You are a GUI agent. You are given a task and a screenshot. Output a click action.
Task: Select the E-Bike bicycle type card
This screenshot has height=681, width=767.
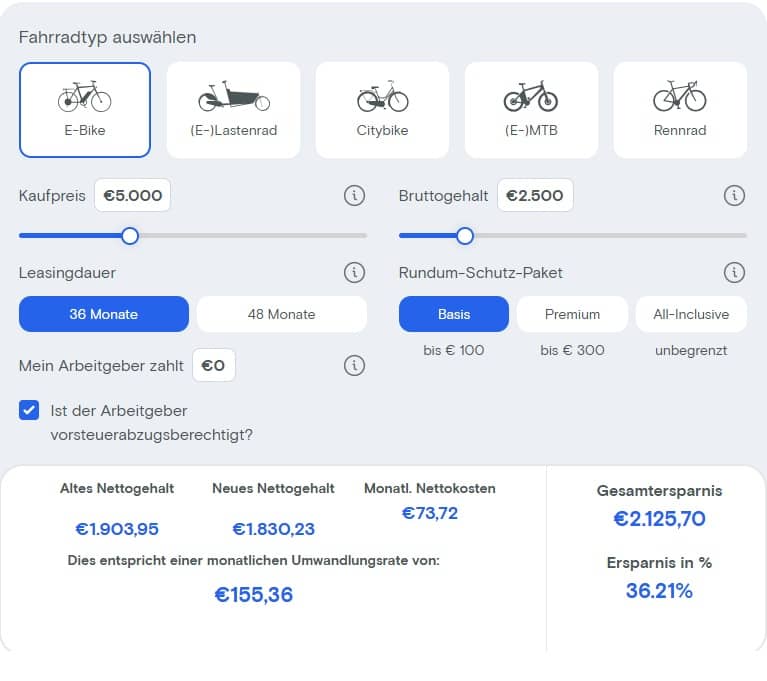pos(85,110)
